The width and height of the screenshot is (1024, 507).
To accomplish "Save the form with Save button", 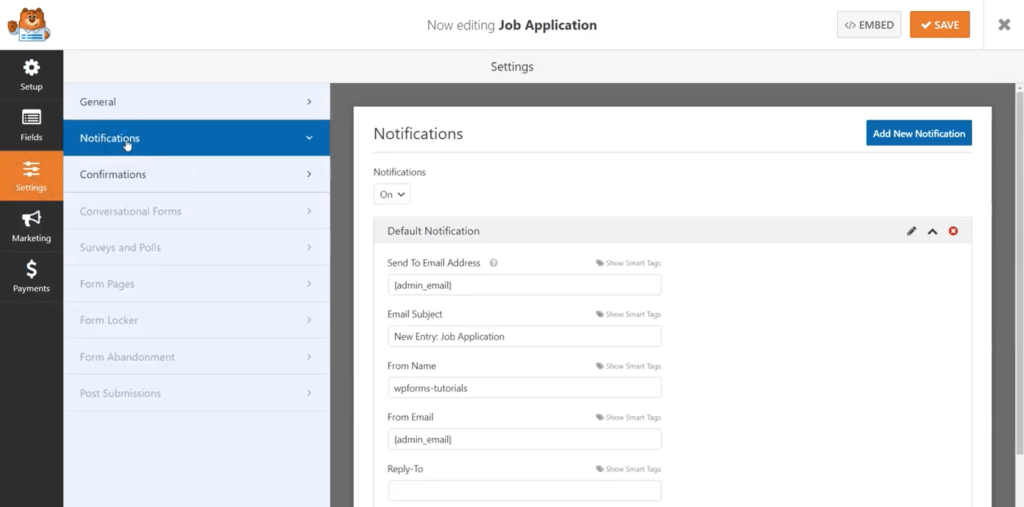I will pyautogui.click(x=940, y=25).
